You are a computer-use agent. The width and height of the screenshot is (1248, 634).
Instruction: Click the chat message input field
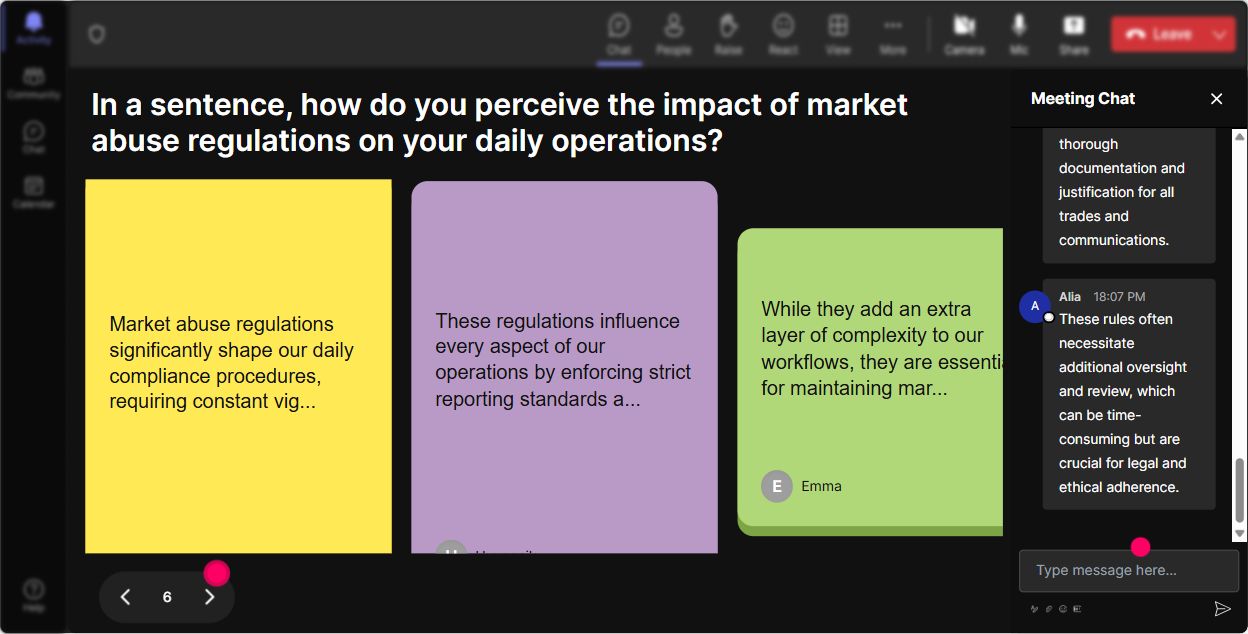pyautogui.click(x=1128, y=571)
